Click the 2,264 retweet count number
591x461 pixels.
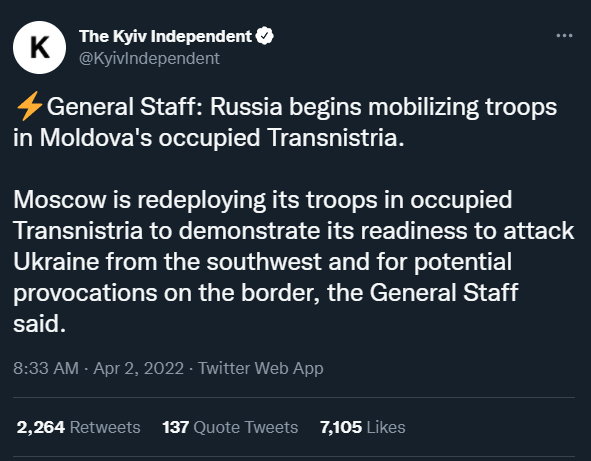41,427
